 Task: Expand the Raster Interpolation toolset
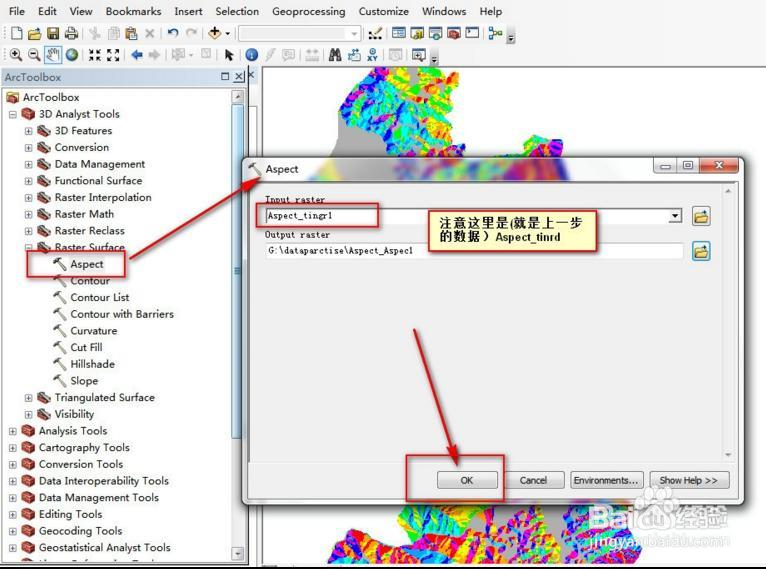tap(28, 198)
